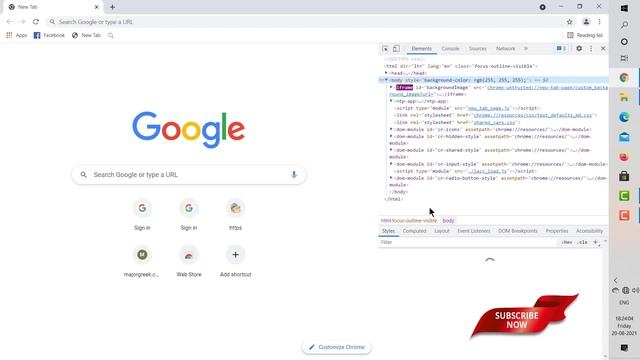640x360 pixels.
Task: Select html.focus-outline-visible breadcrumb
Action: point(409,221)
